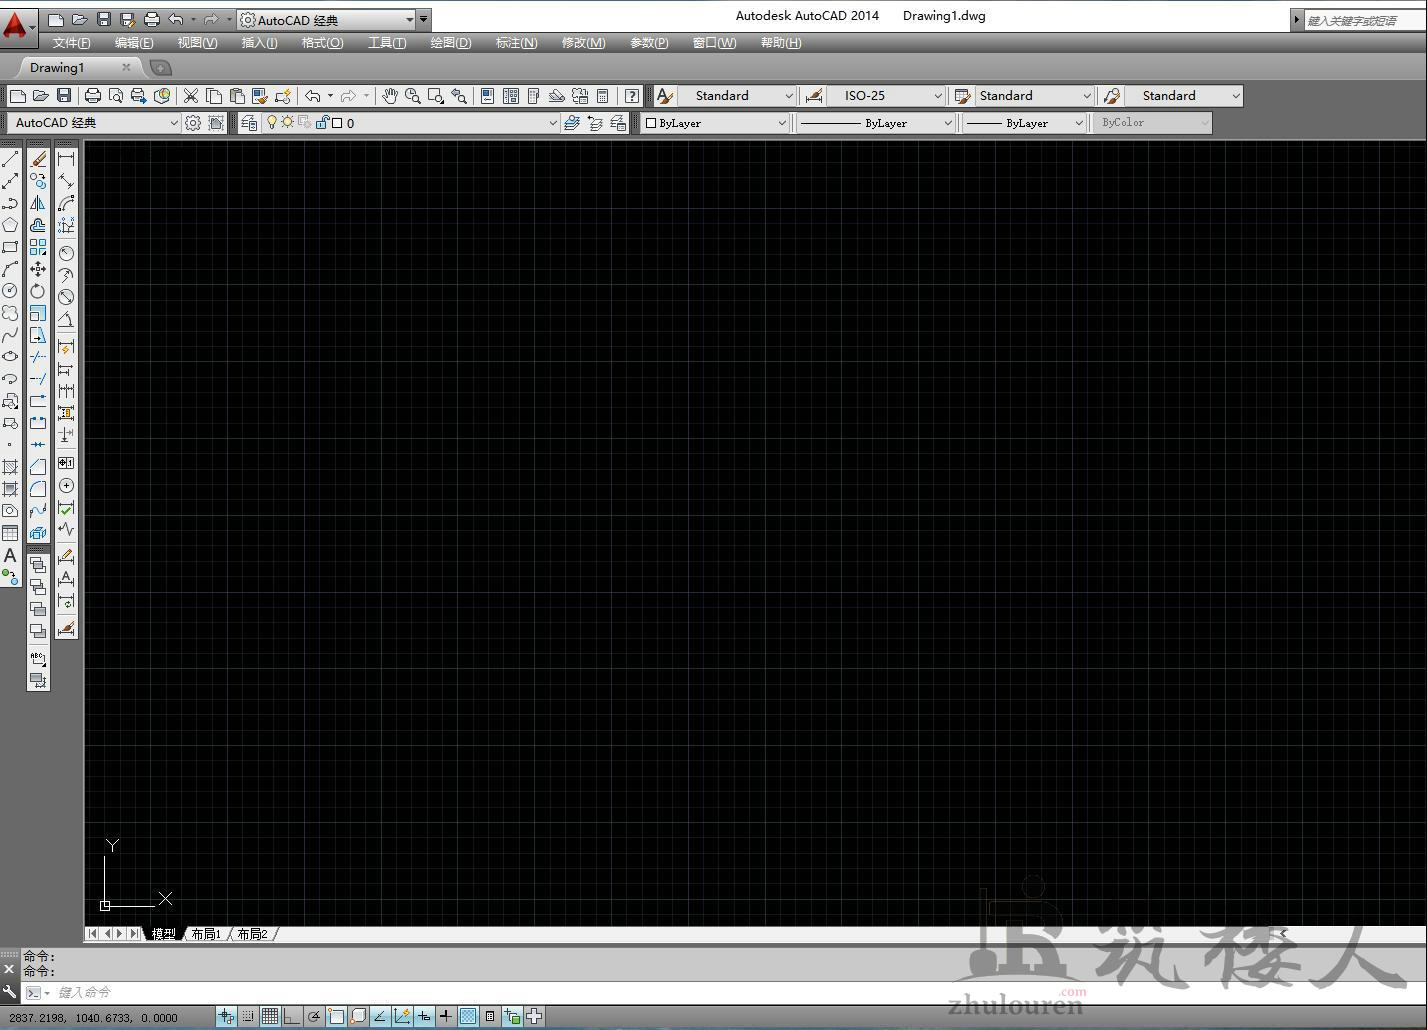Select the Radius dimension tool
The image size is (1427, 1030).
(x=66, y=253)
